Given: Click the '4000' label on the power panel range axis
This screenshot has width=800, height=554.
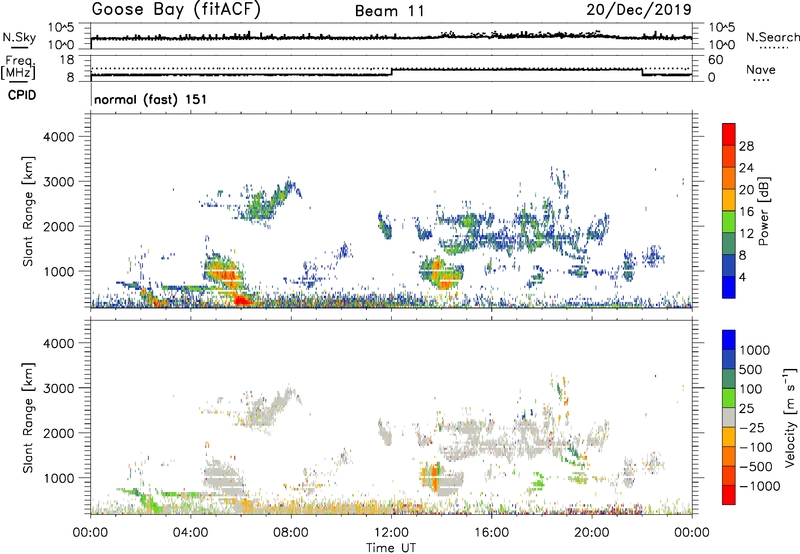Looking at the screenshot, I should click(x=58, y=137).
